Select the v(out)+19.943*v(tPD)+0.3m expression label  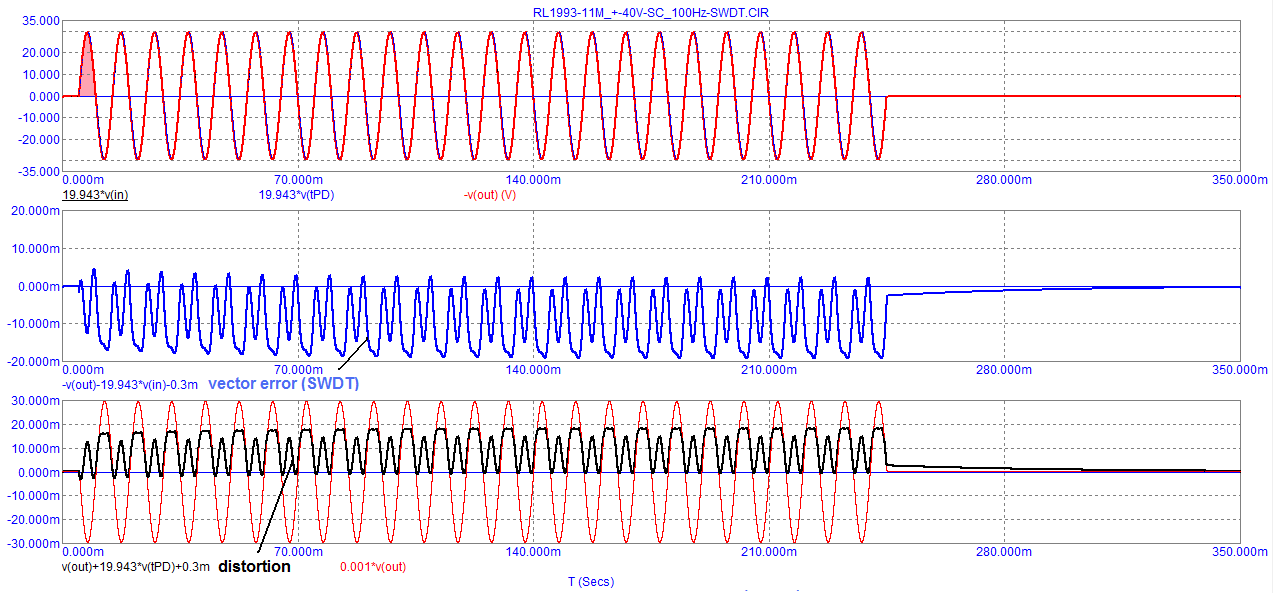(x=137, y=566)
